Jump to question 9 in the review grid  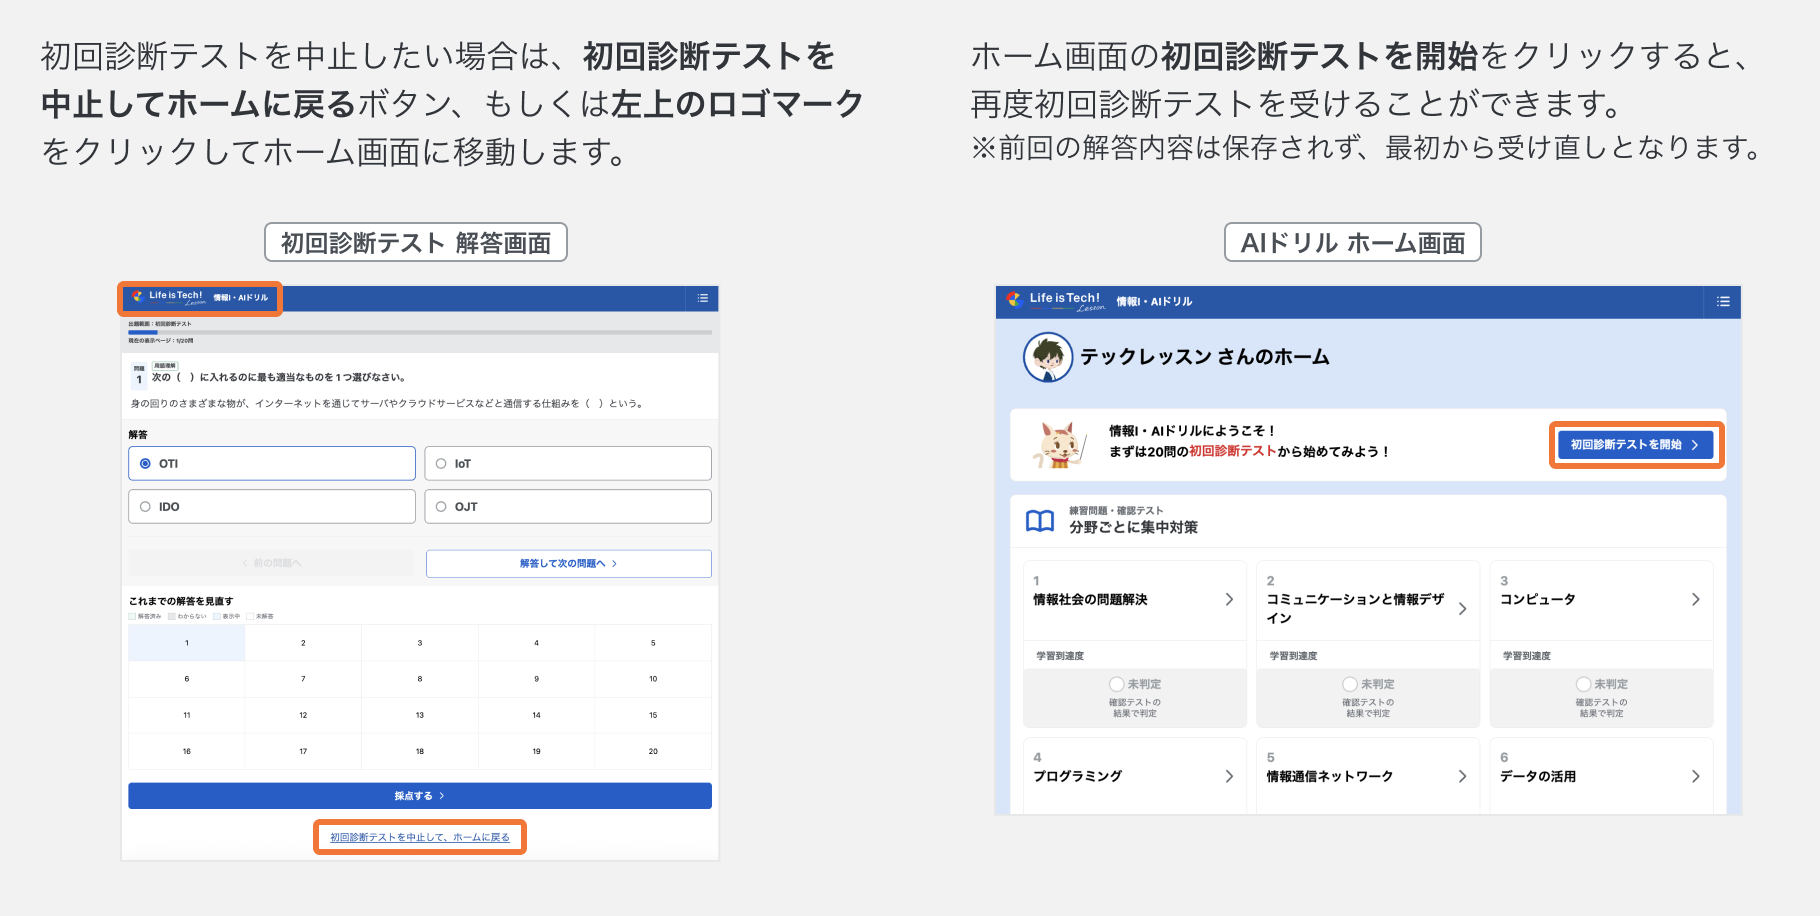coord(536,679)
